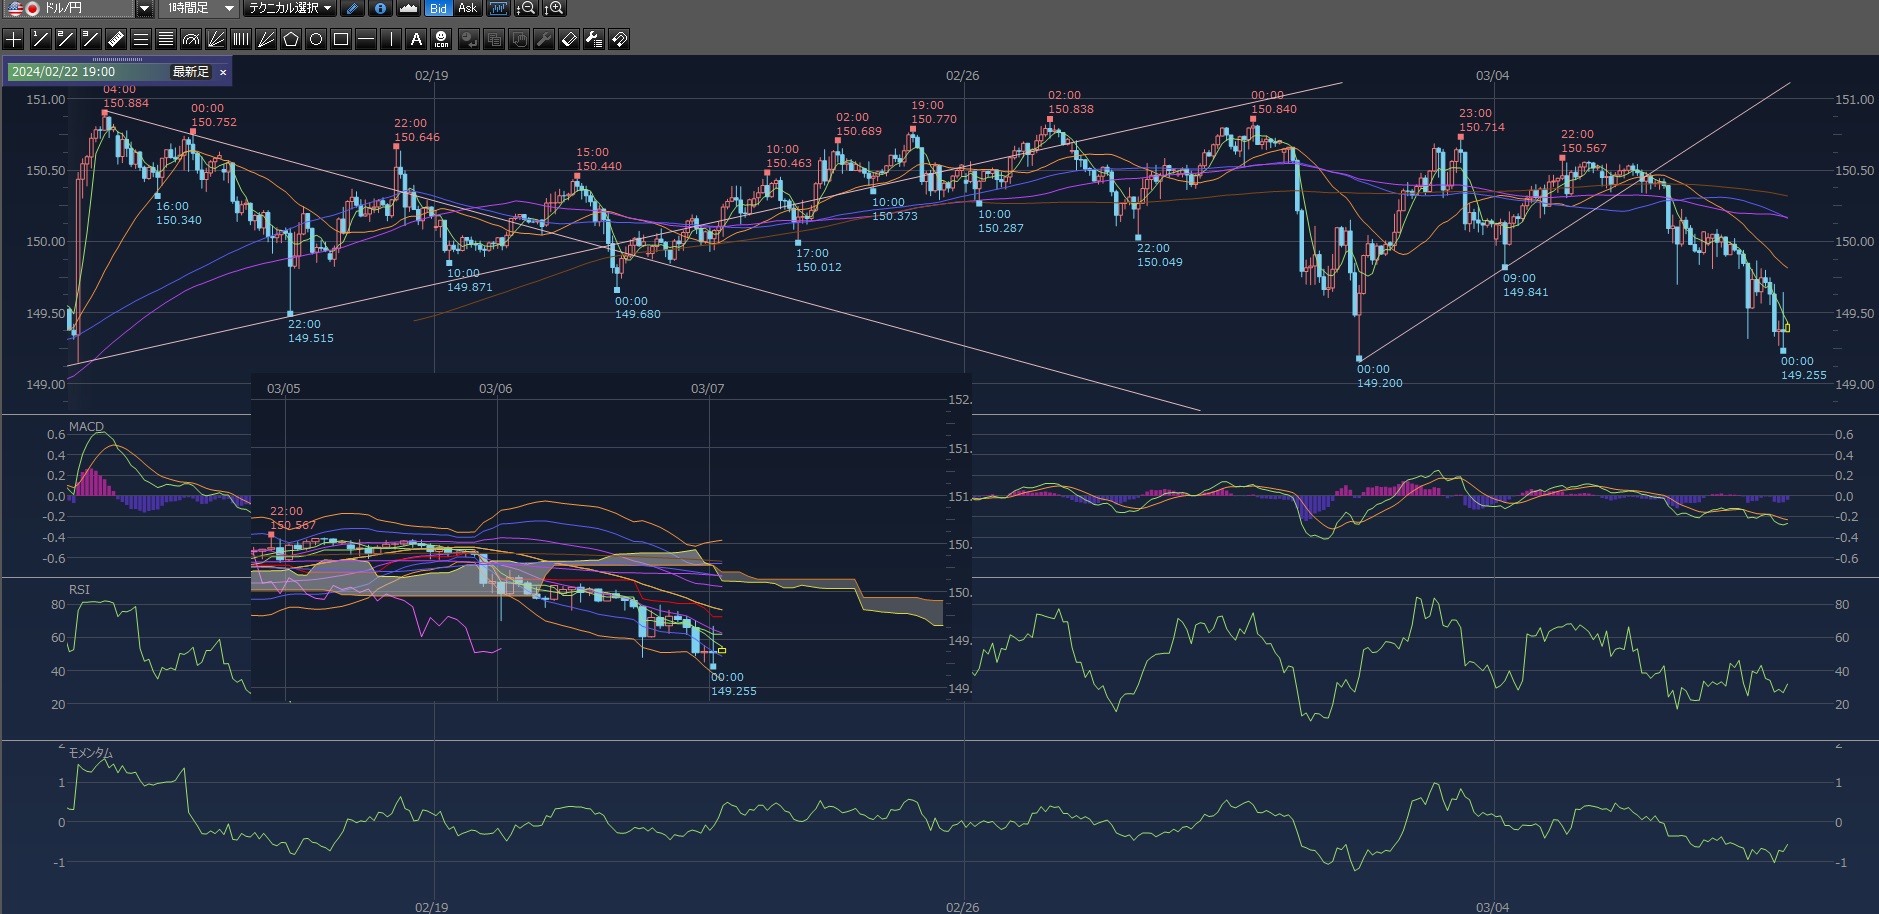
Task: Expand the 1時間足 timeframe dropdown
Action: [229, 8]
